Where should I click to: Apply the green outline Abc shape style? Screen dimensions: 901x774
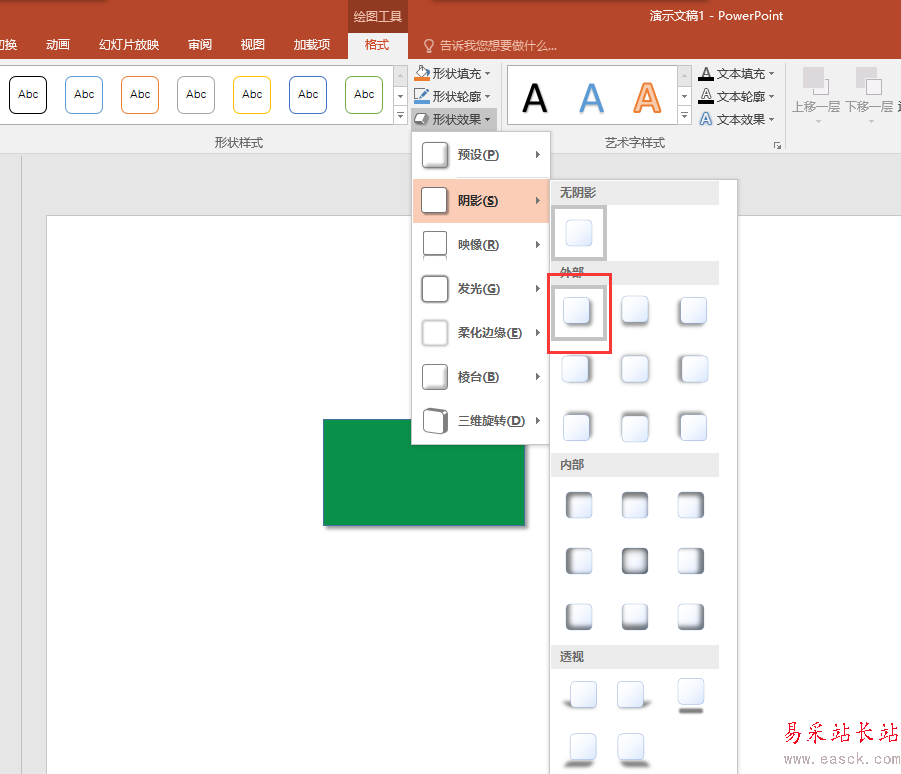point(364,95)
